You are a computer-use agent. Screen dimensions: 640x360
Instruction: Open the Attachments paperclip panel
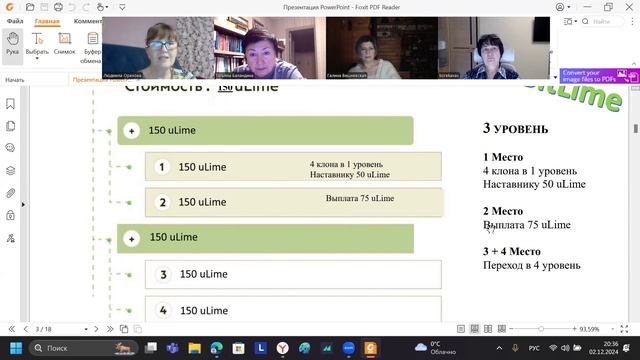point(11,193)
